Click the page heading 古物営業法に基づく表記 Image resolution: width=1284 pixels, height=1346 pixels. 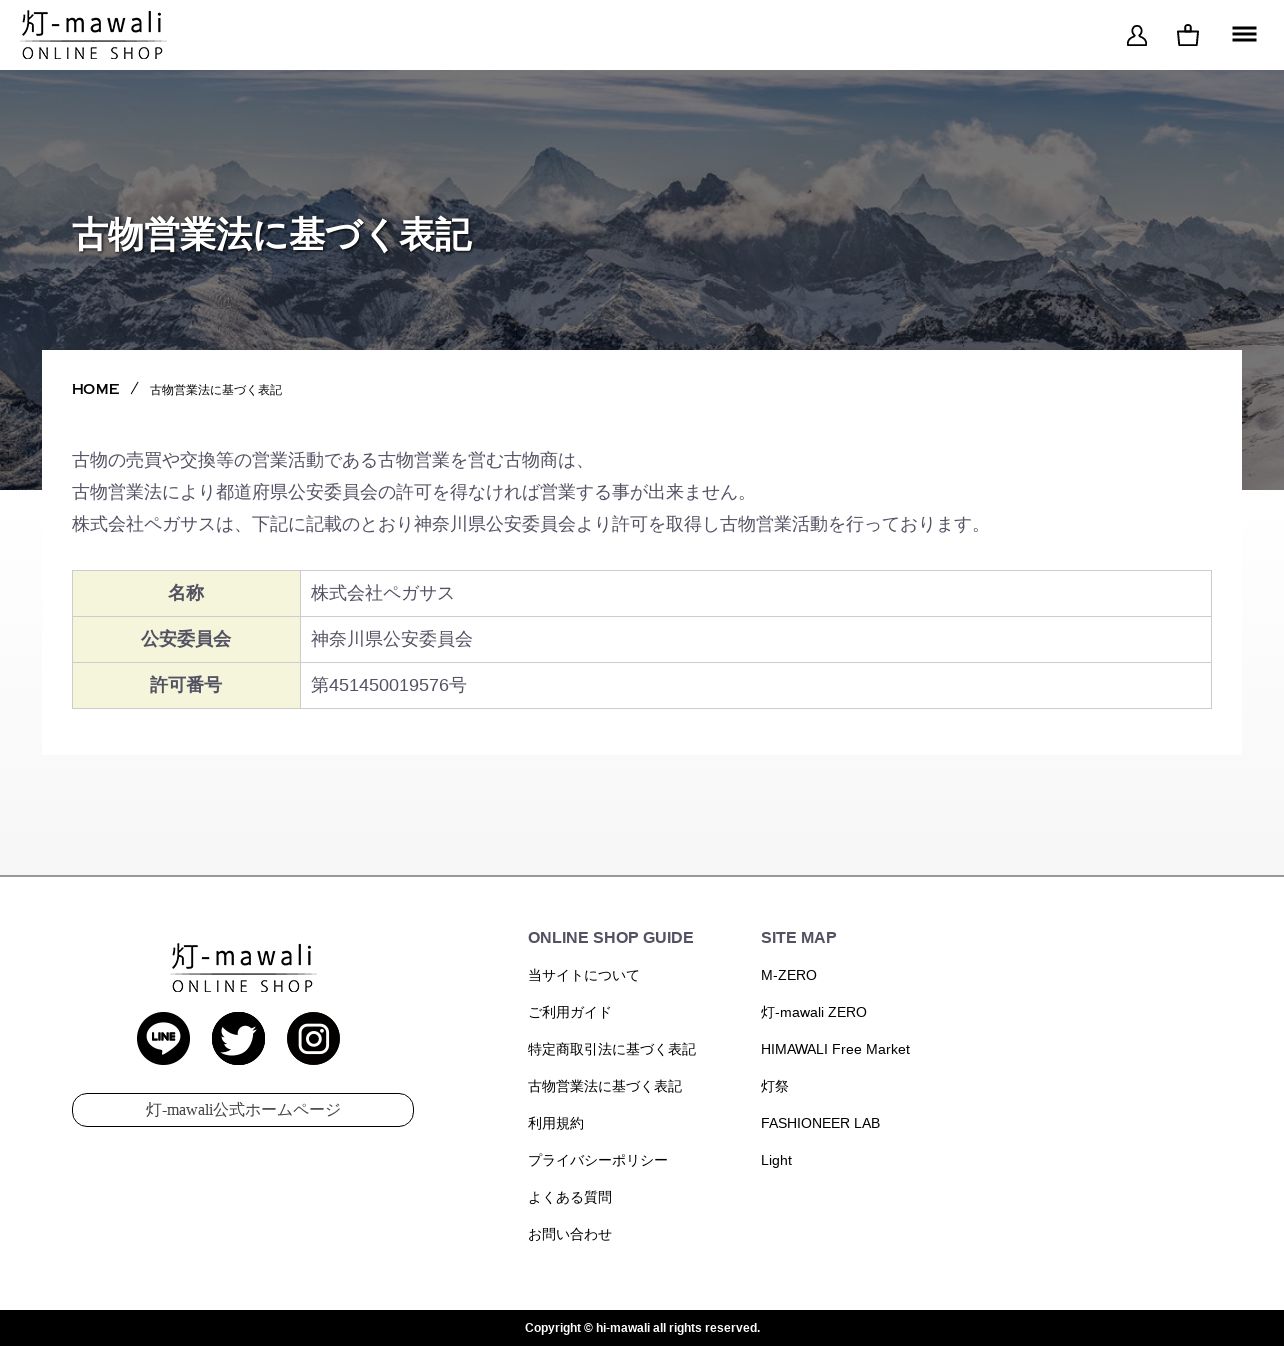(x=272, y=235)
